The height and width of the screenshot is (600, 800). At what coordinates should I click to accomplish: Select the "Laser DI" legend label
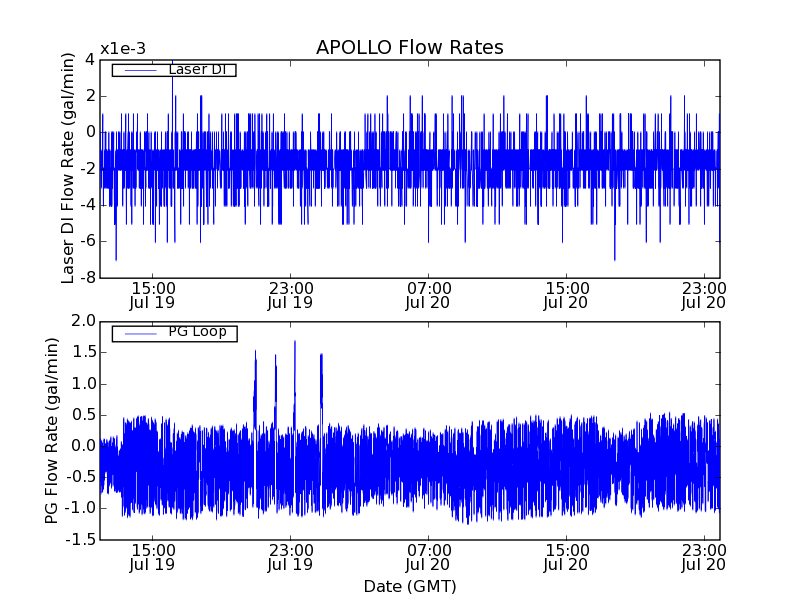point(197,69)
